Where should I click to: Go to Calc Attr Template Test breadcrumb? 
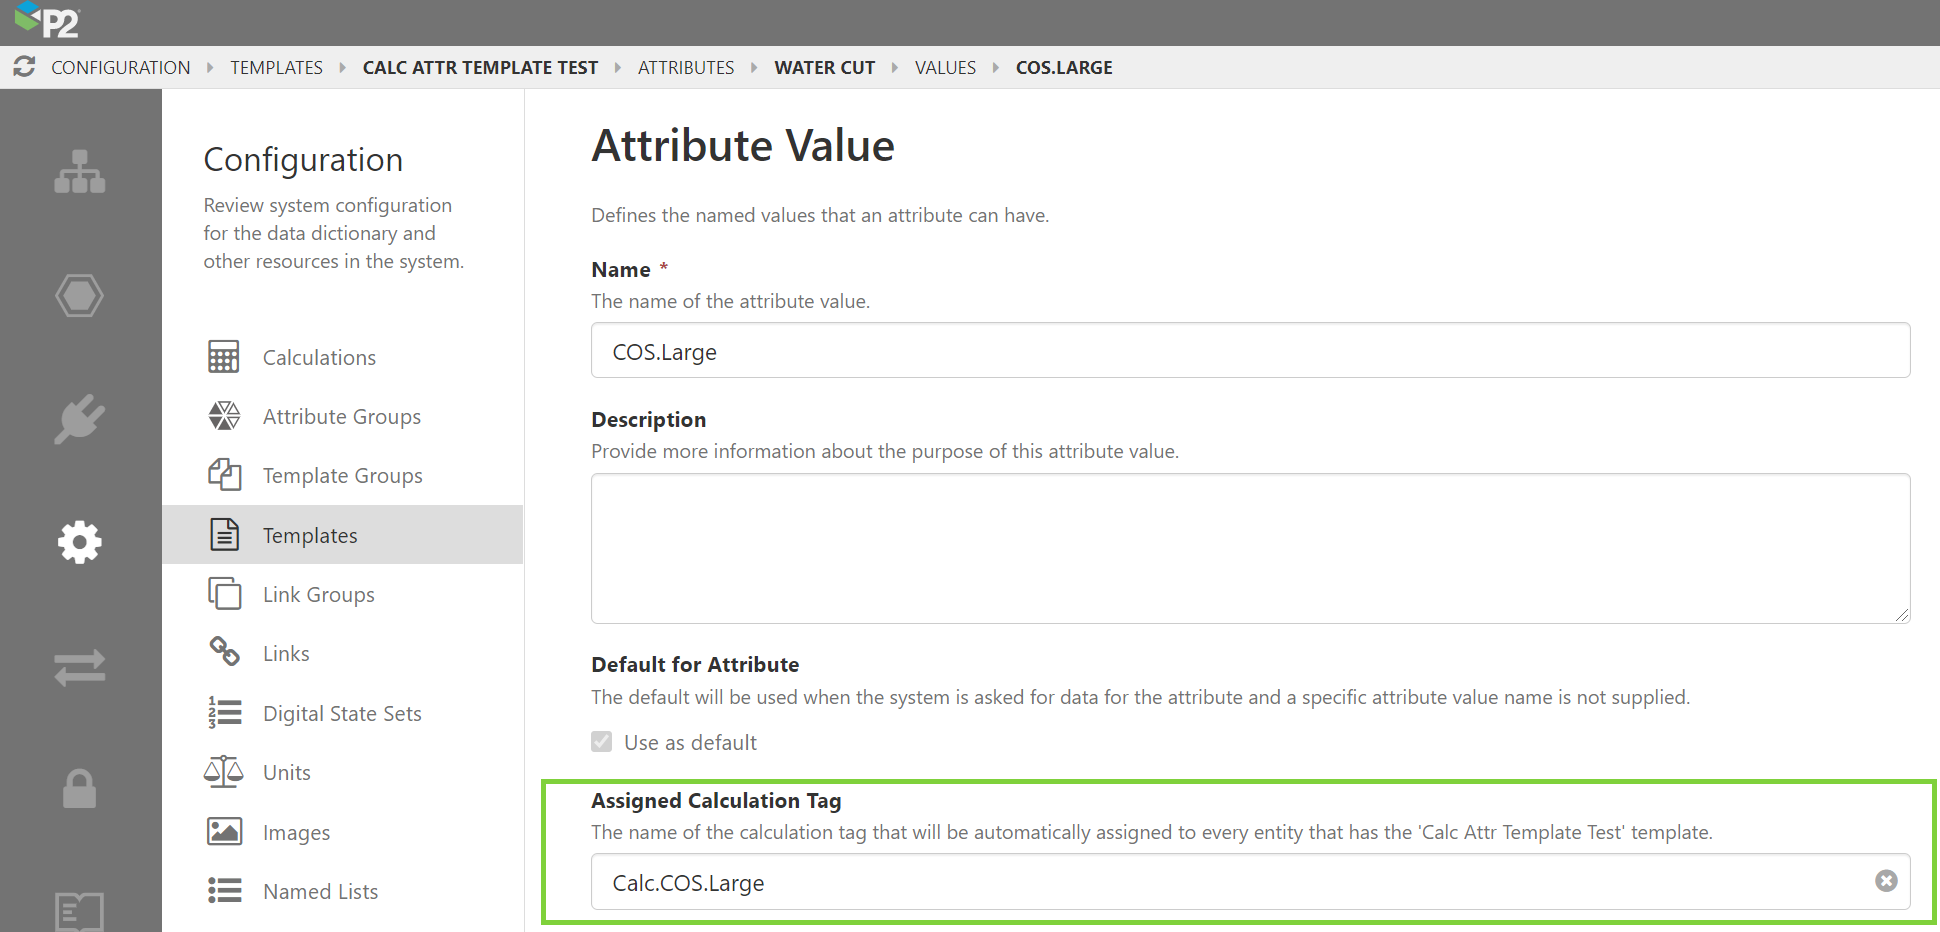pos(480,68)
